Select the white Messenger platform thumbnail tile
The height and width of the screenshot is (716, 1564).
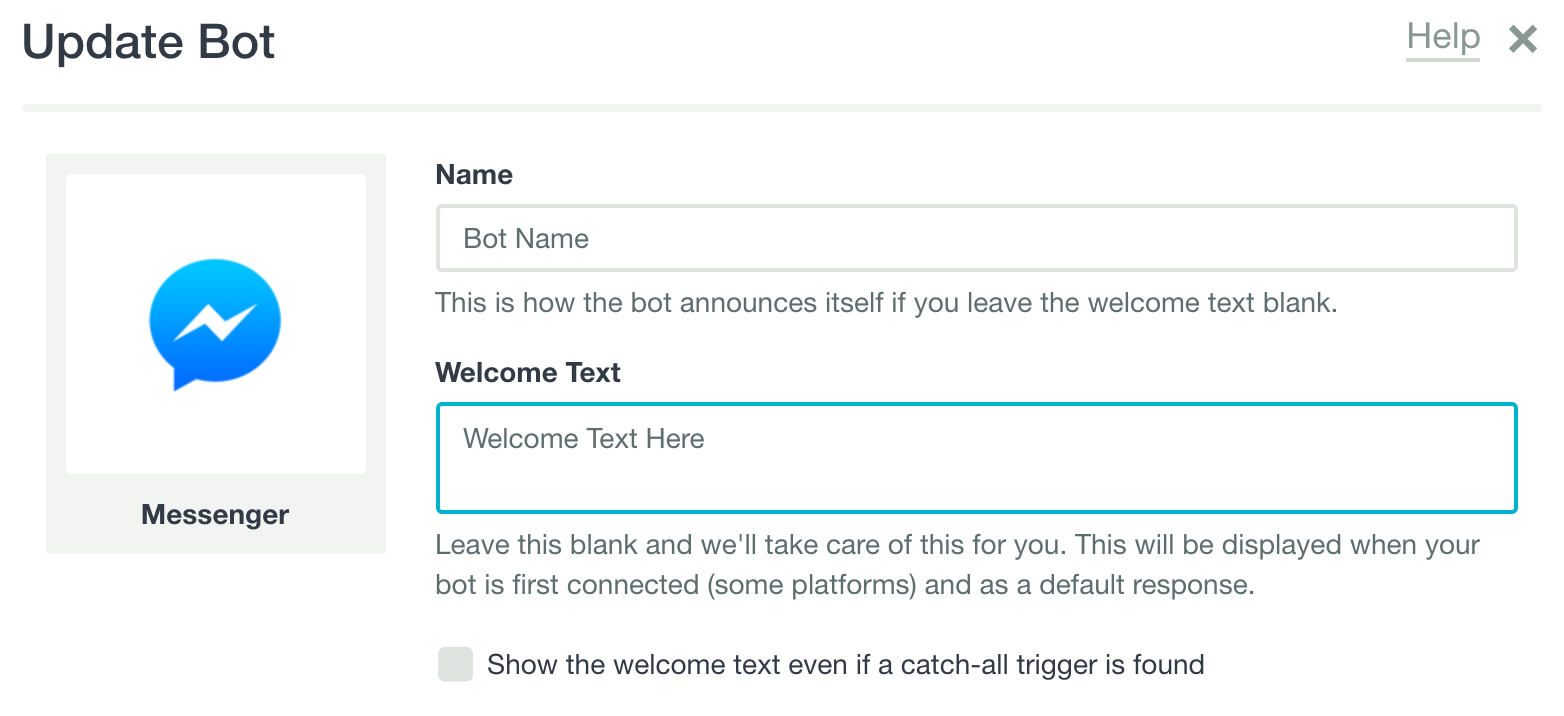(x=216, y=324)
